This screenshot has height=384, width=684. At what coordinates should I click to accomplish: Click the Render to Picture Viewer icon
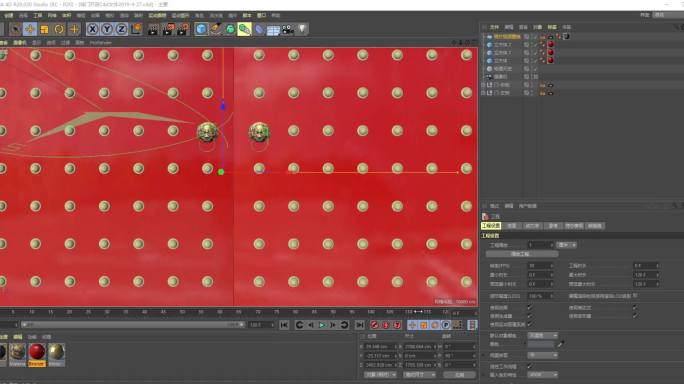[168, 29]
